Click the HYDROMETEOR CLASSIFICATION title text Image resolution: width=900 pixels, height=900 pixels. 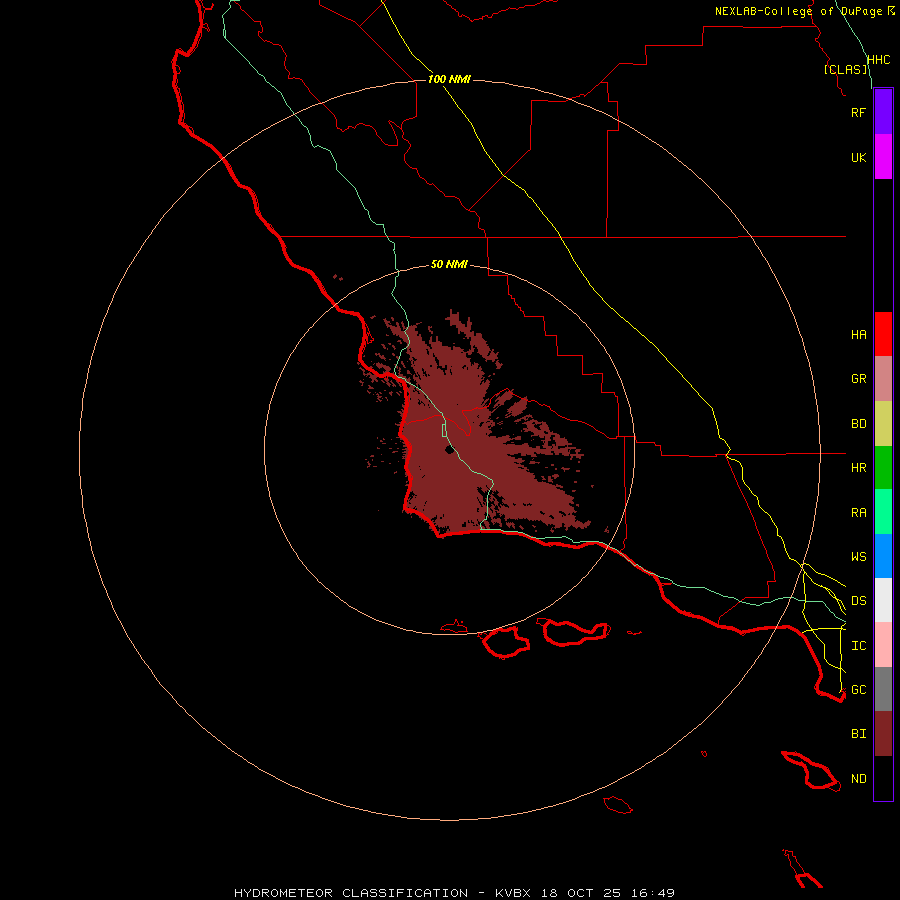coord(351,893)
